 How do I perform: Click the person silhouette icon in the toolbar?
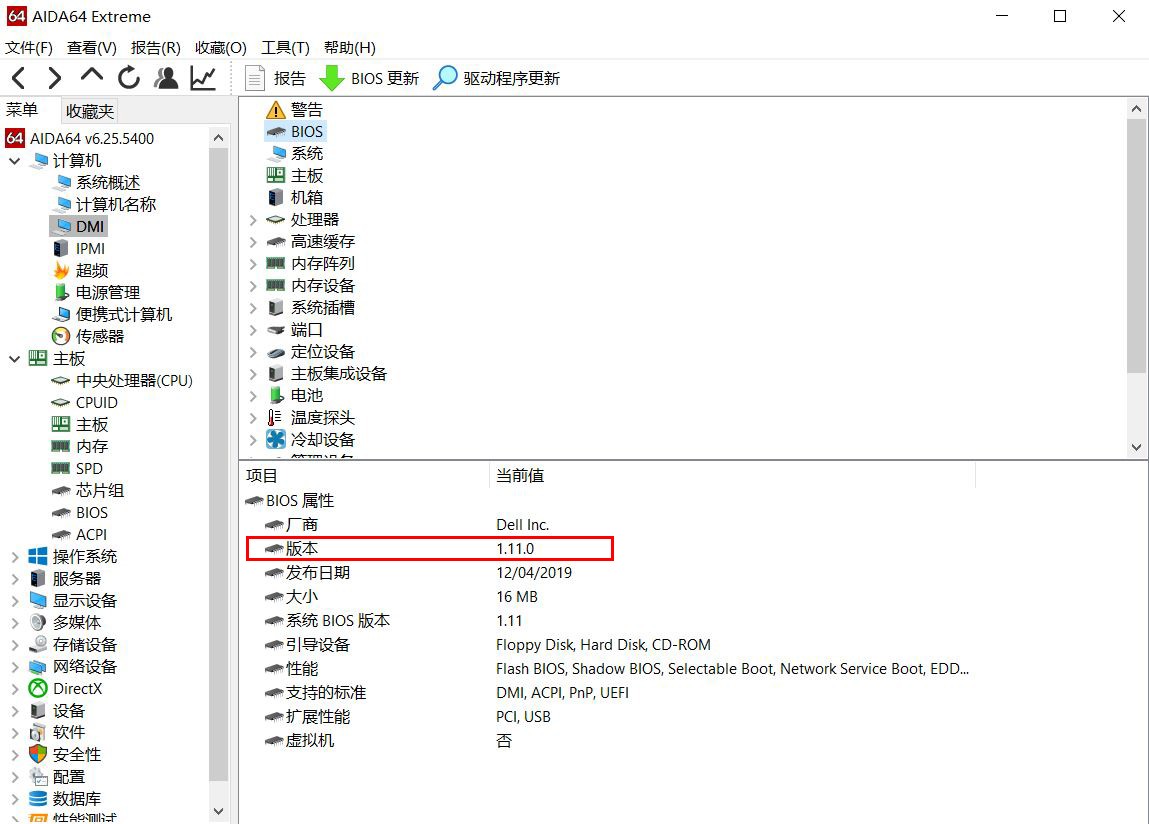166,77
